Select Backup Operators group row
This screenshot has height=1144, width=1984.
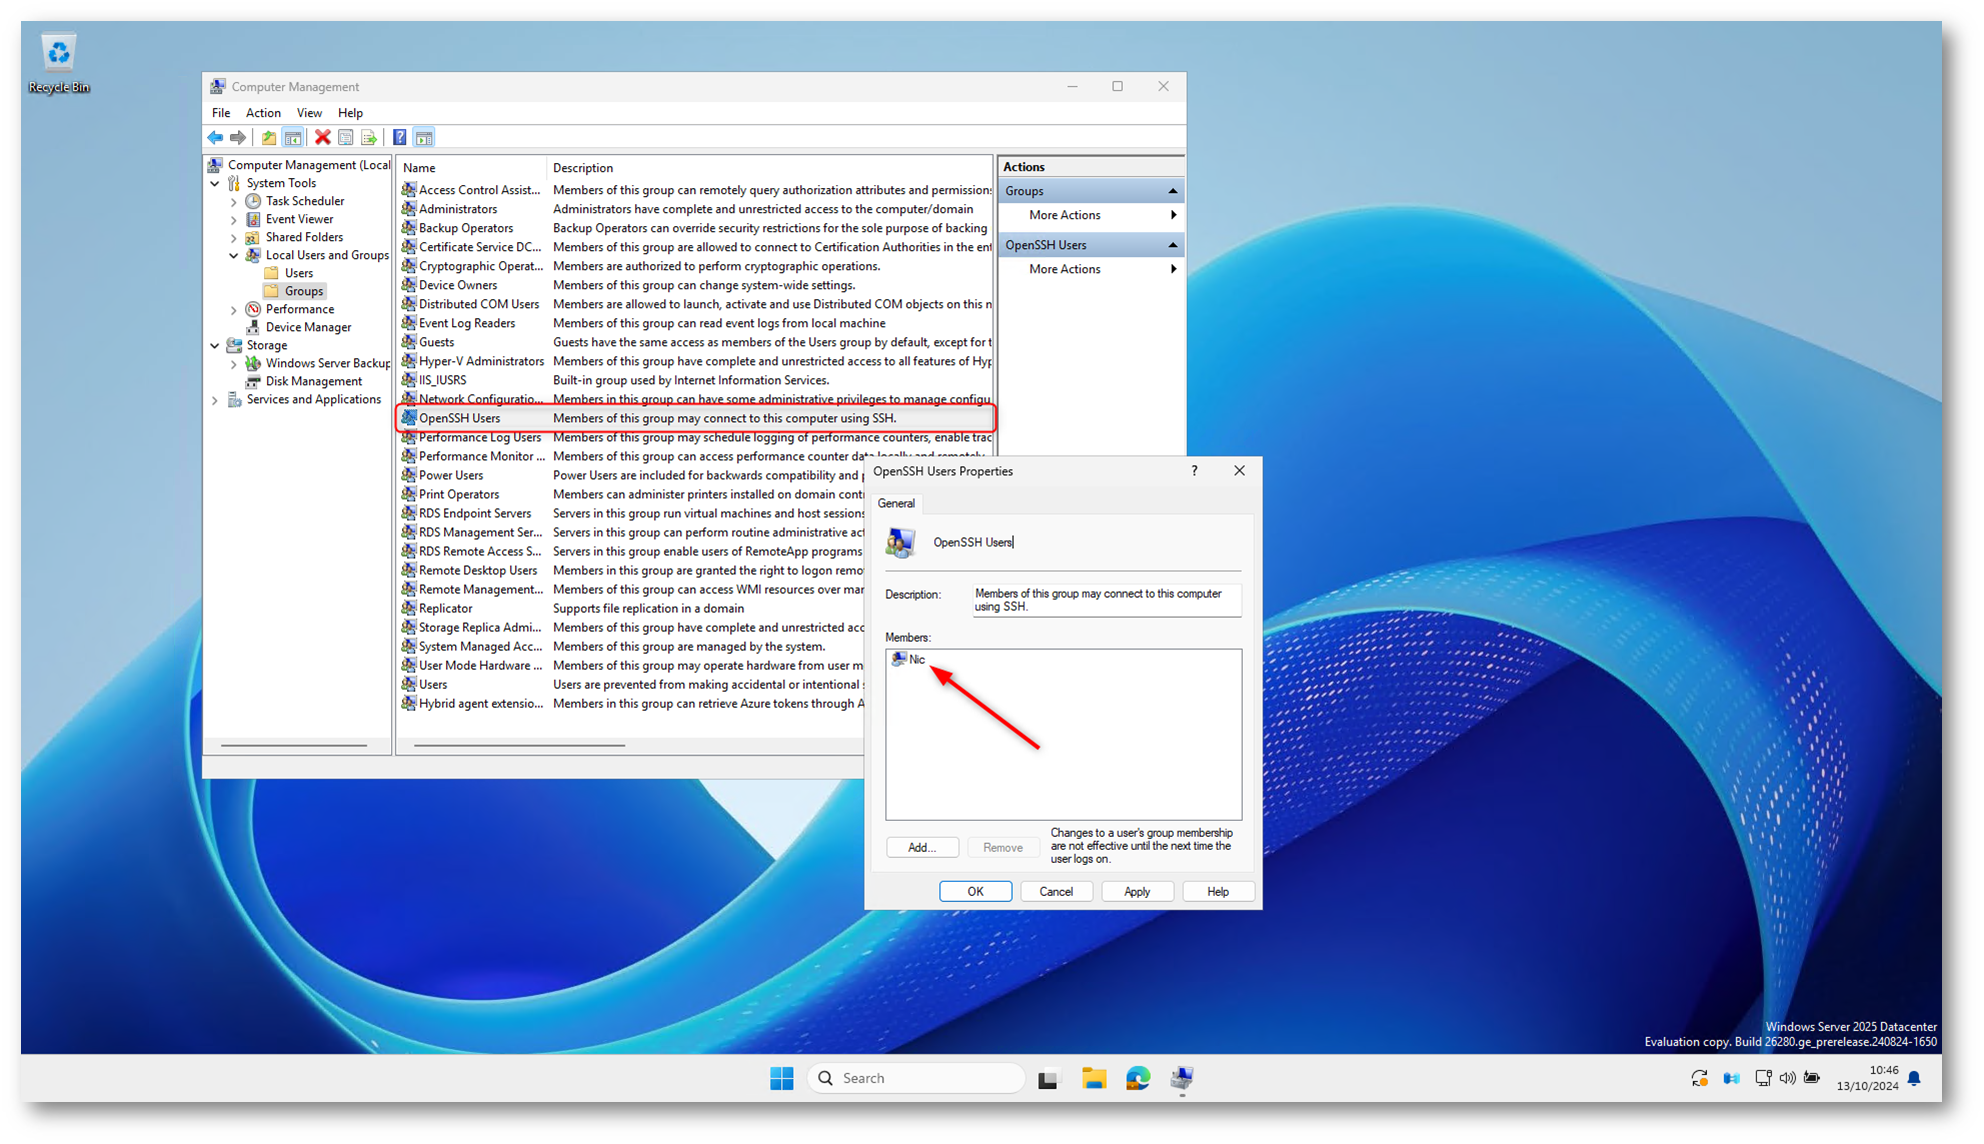[x=695, y=228]
